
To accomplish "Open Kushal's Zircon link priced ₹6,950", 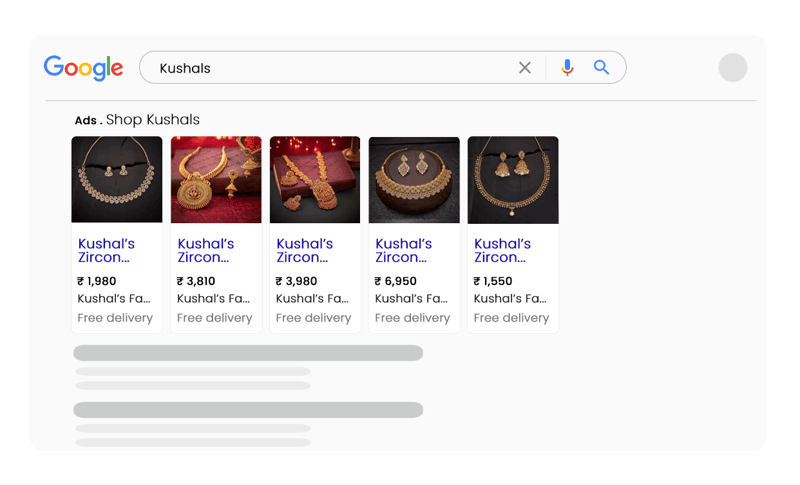I will pyautogui.click(x=403, y=250).
